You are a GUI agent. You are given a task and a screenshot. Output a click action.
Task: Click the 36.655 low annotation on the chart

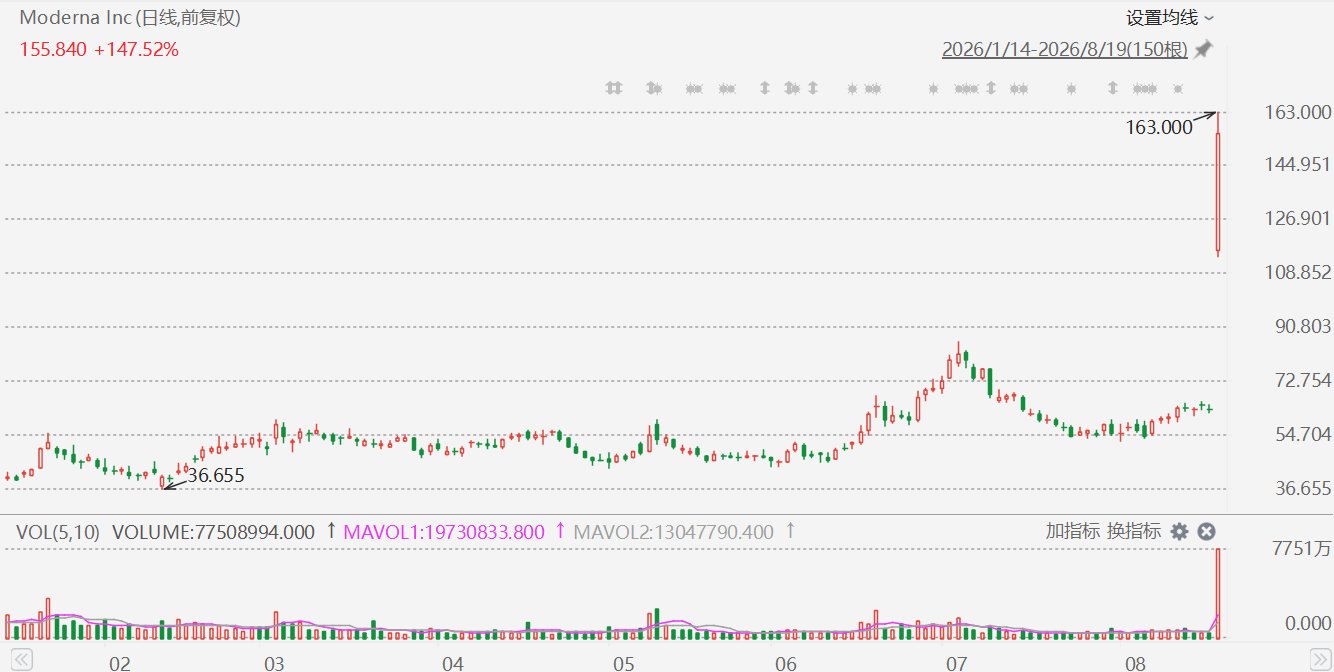[215, 476]
